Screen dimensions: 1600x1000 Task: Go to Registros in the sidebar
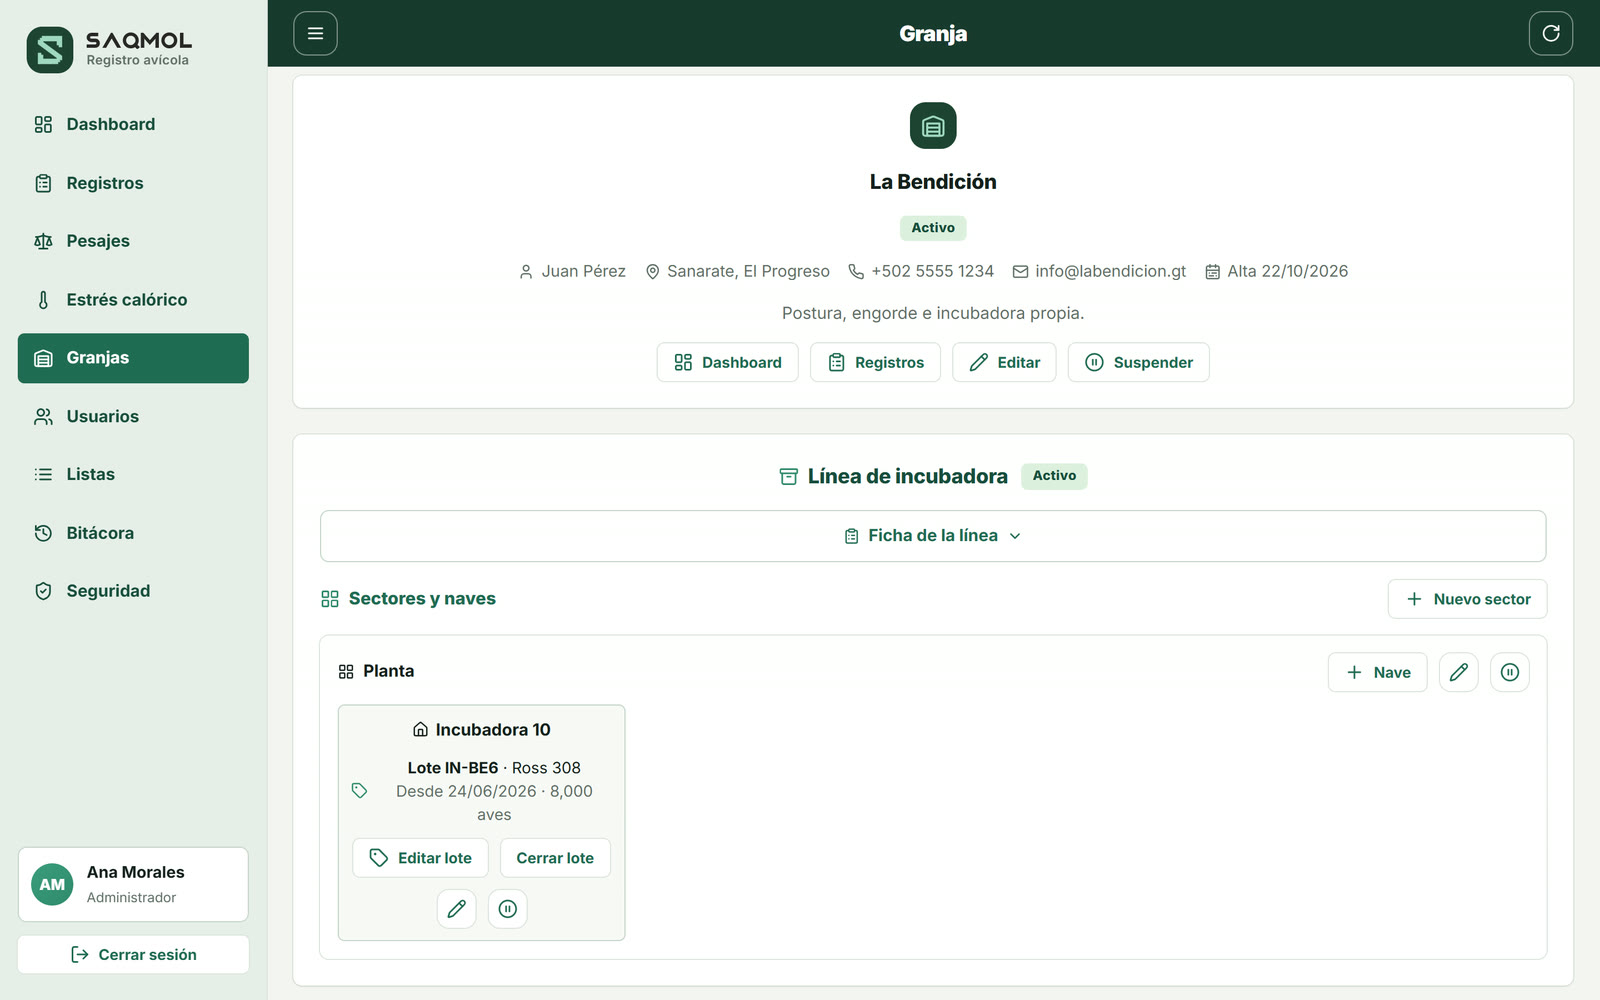[x=133, y=183]
